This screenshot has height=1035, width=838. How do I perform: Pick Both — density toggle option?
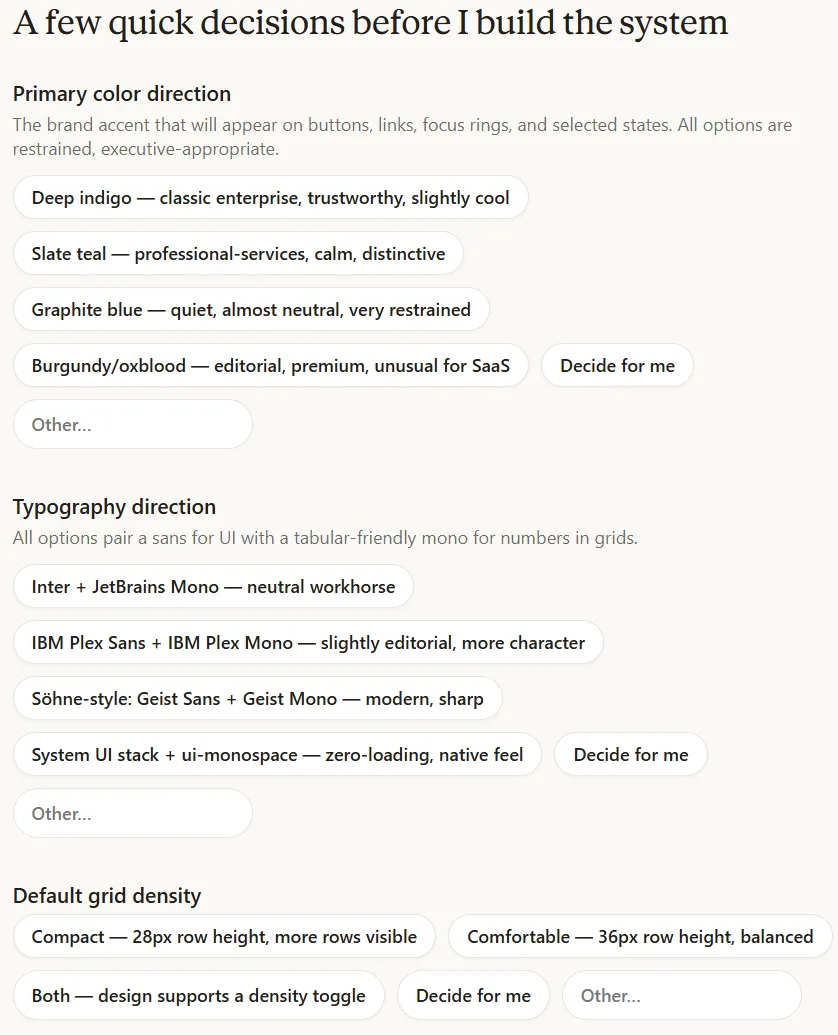click(x=199, y=995)
